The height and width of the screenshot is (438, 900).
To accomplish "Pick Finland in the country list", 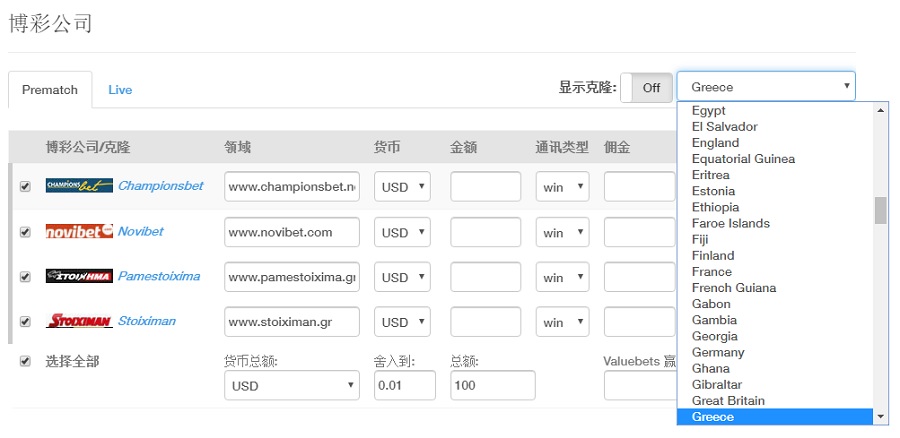I will (775, 255).
